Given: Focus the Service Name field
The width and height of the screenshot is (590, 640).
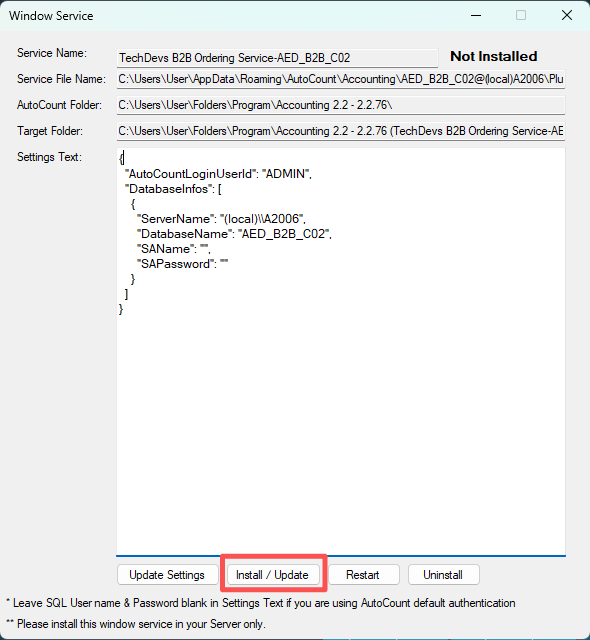Looking at the screenshot, I should 277,58.
